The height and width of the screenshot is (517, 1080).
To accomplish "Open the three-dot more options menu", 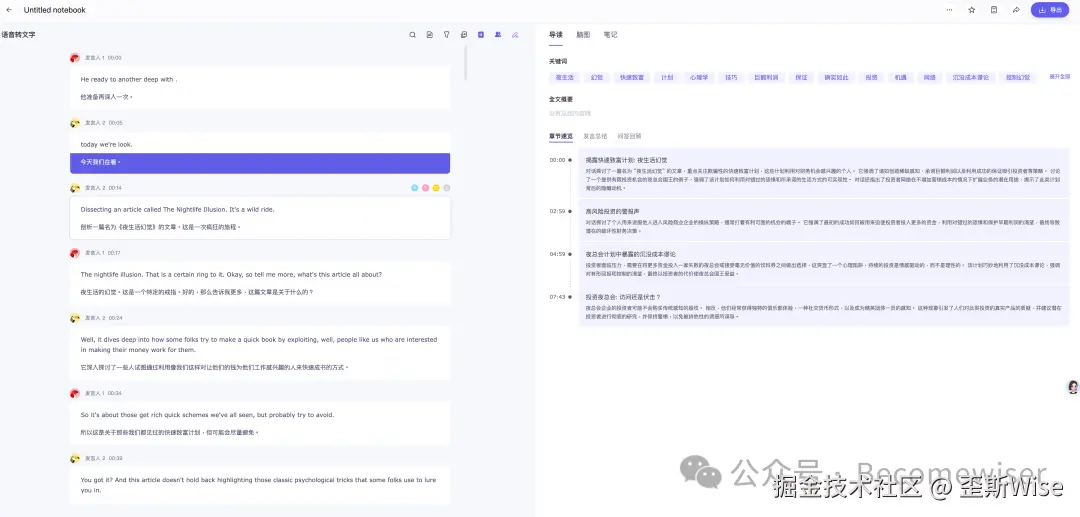I will click(x=949, y=10).
